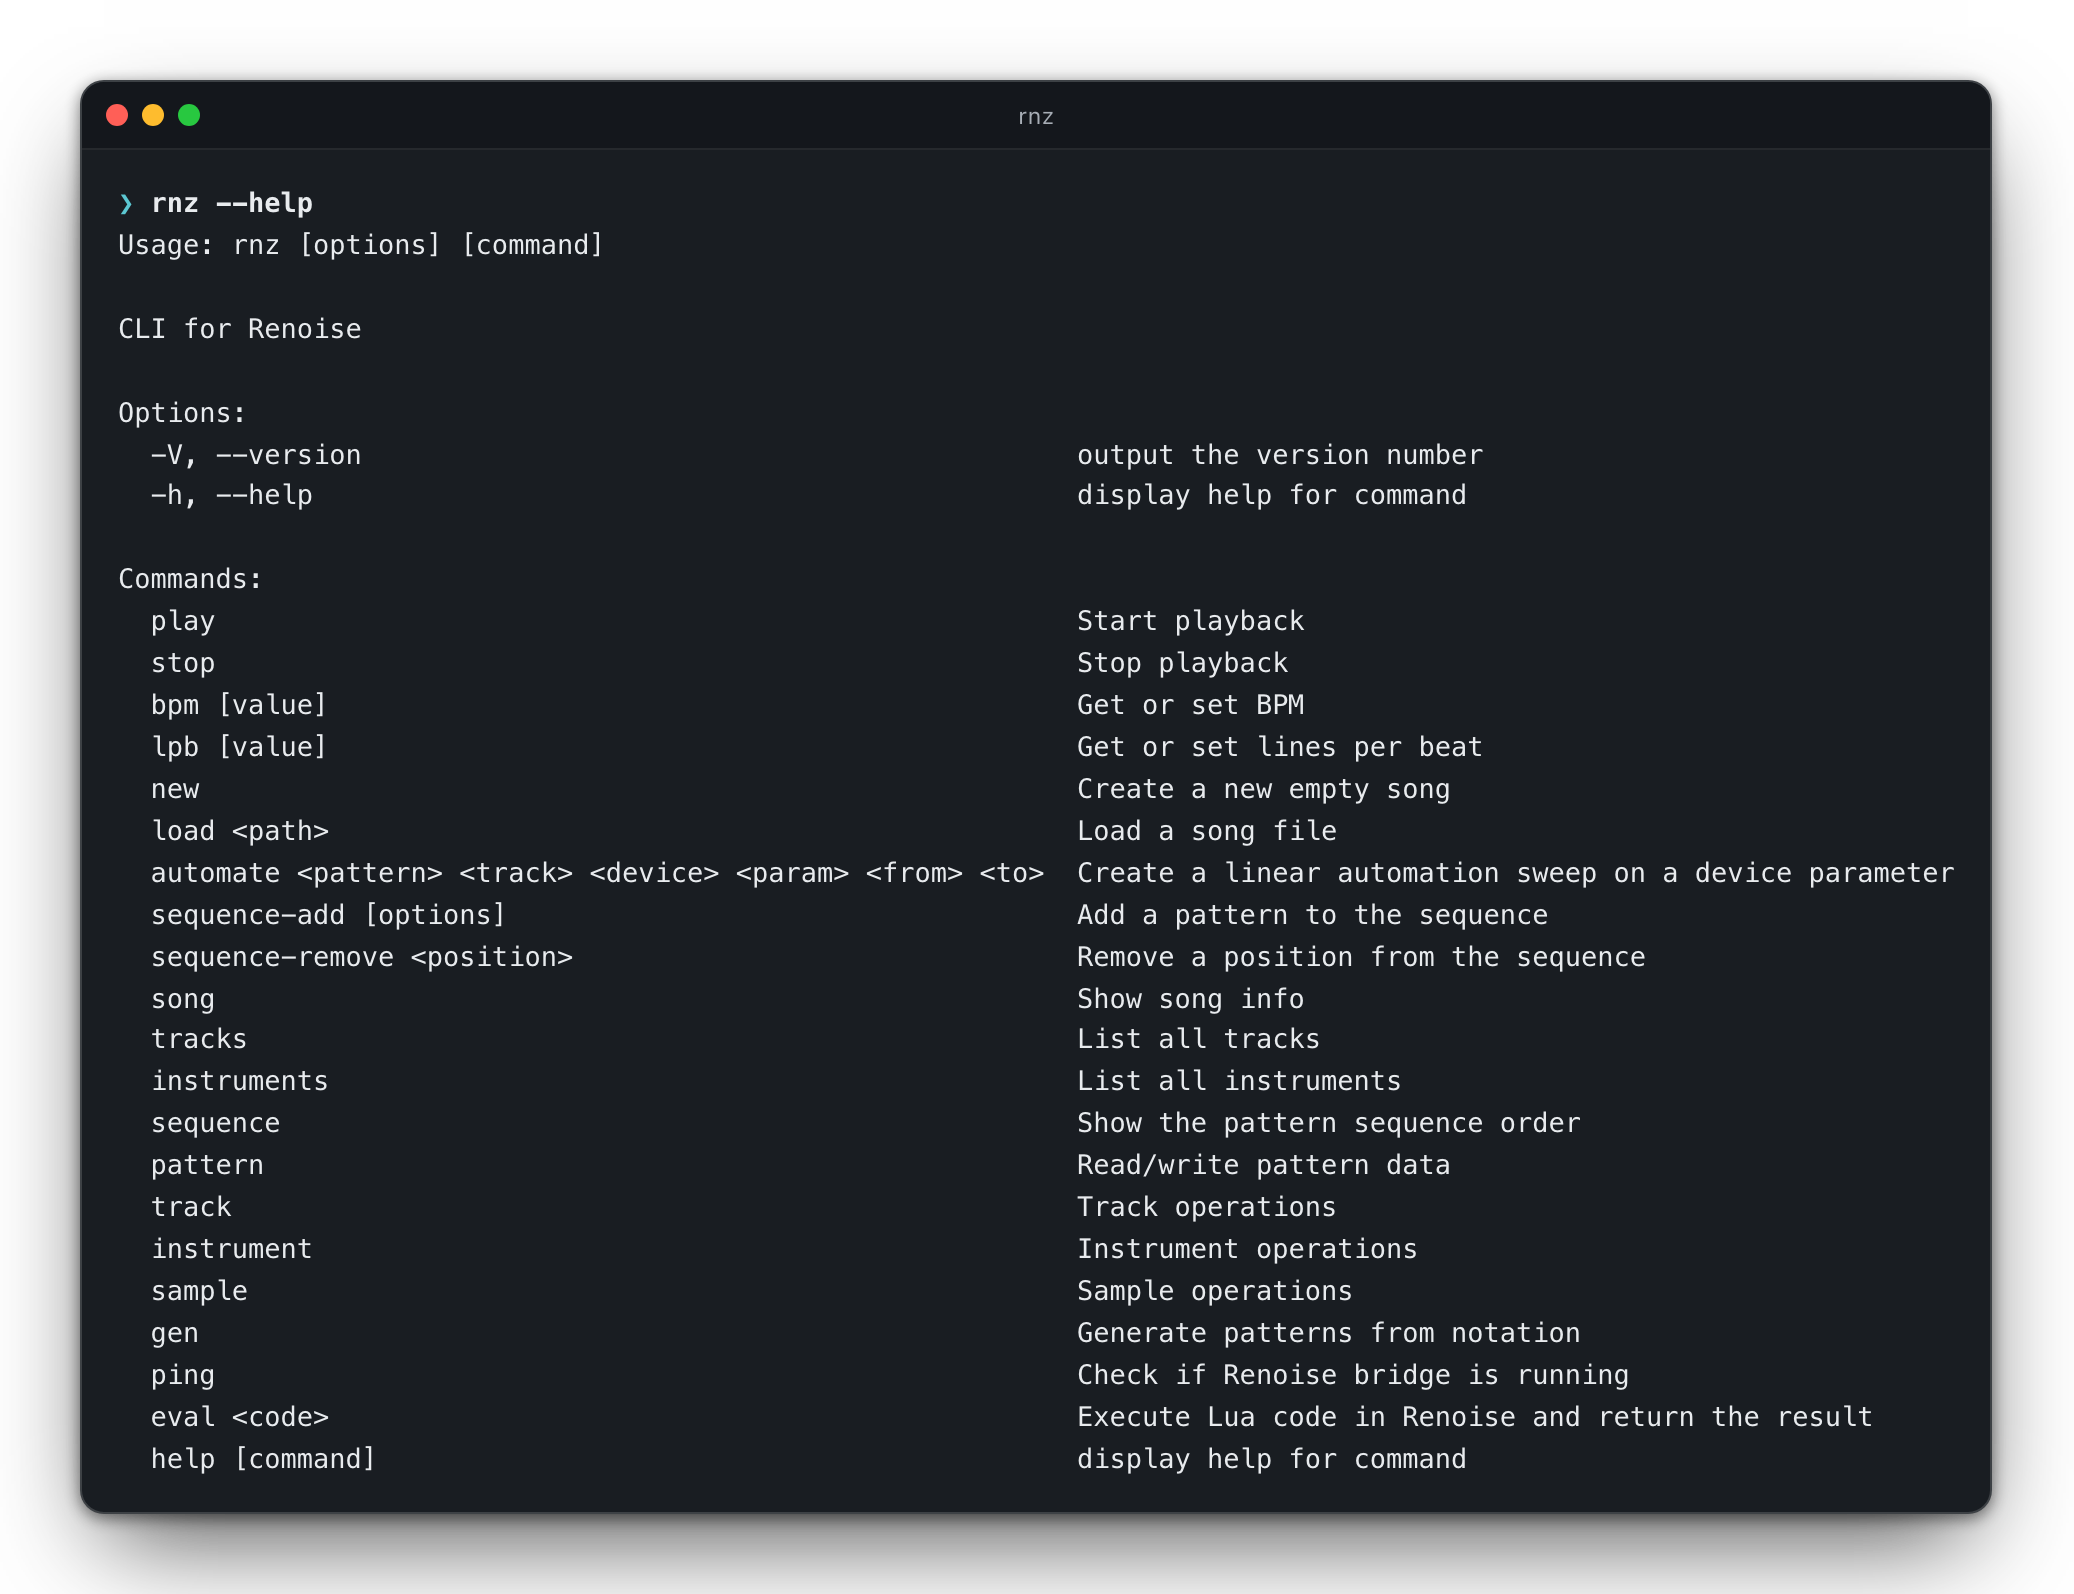The width and height of the screenshot is (2074, 1594).
Task: Click the 'song' command name
Action: click(x=183, y=1000)
